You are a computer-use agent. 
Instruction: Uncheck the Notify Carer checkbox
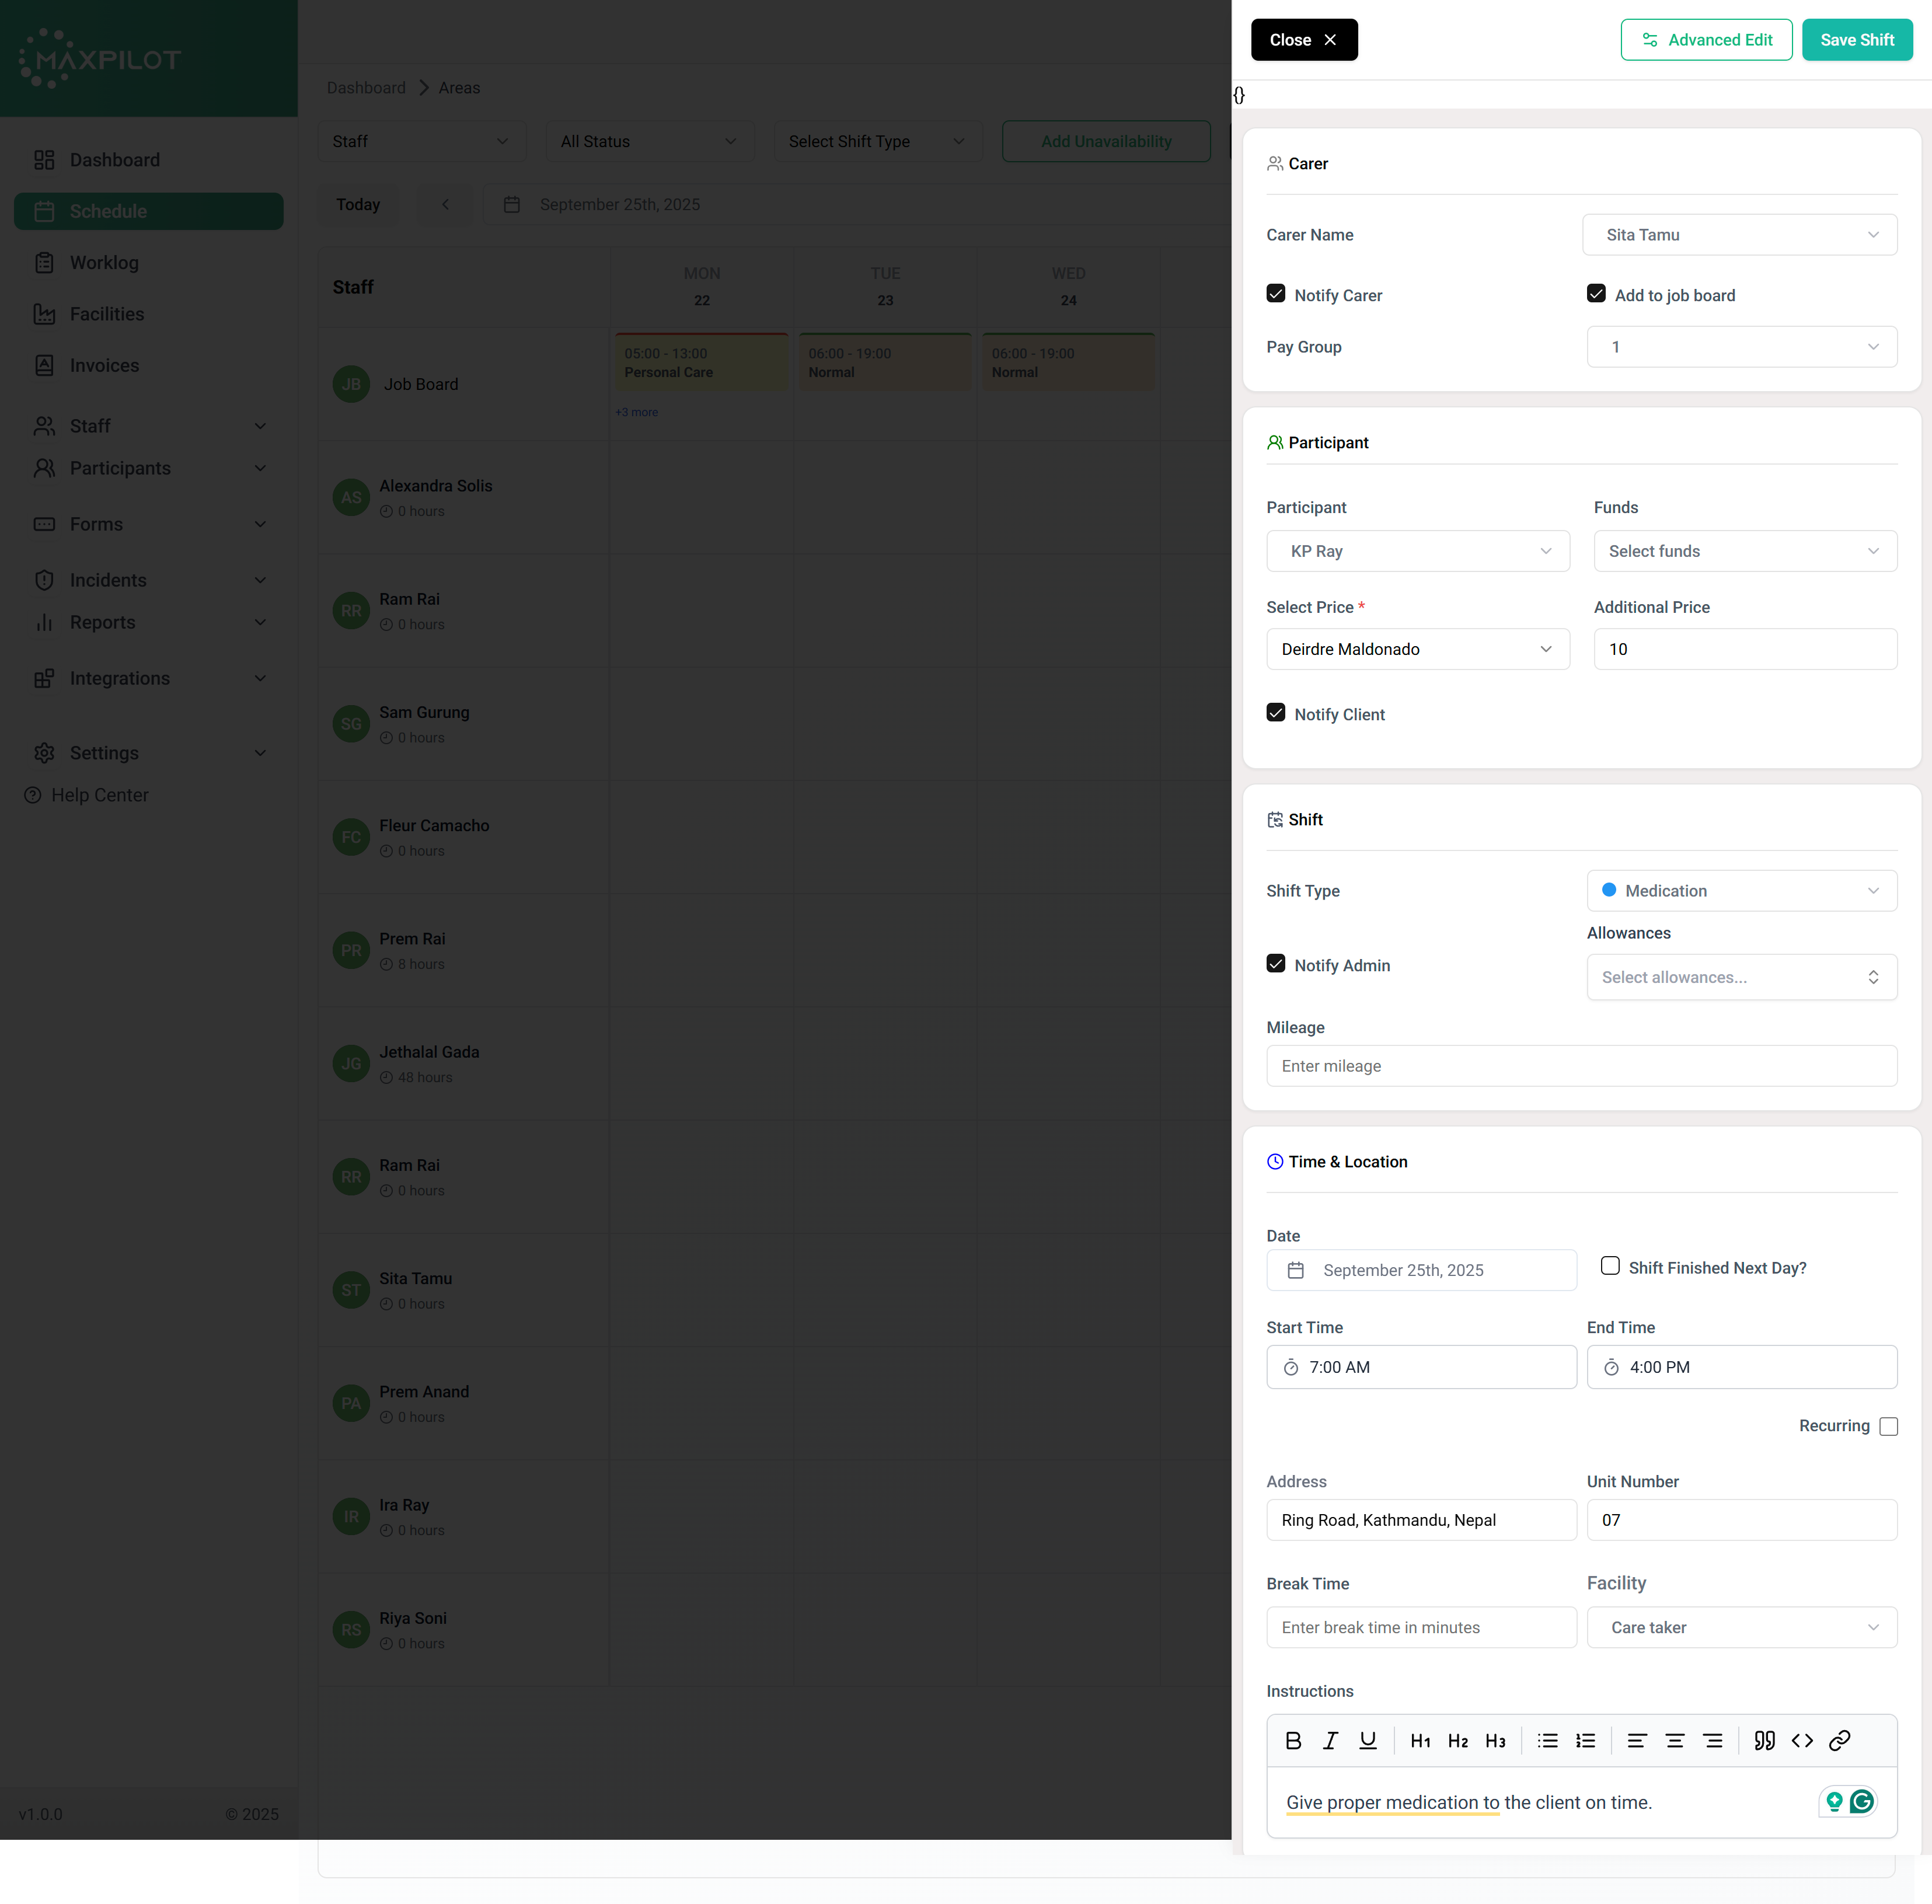click(1276, 294)
